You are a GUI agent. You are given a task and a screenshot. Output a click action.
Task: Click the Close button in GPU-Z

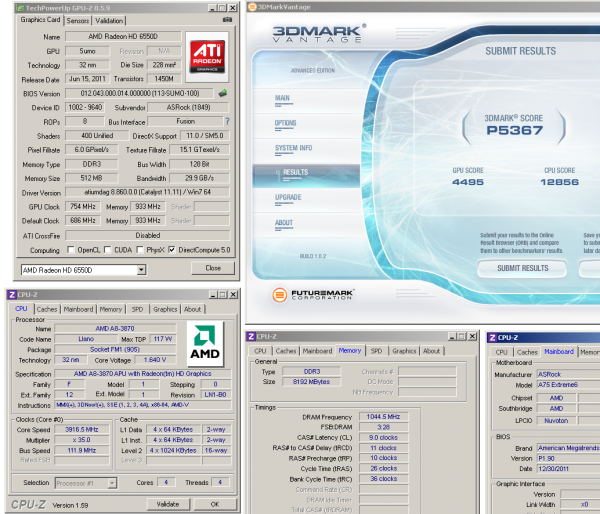coord(213,269)
